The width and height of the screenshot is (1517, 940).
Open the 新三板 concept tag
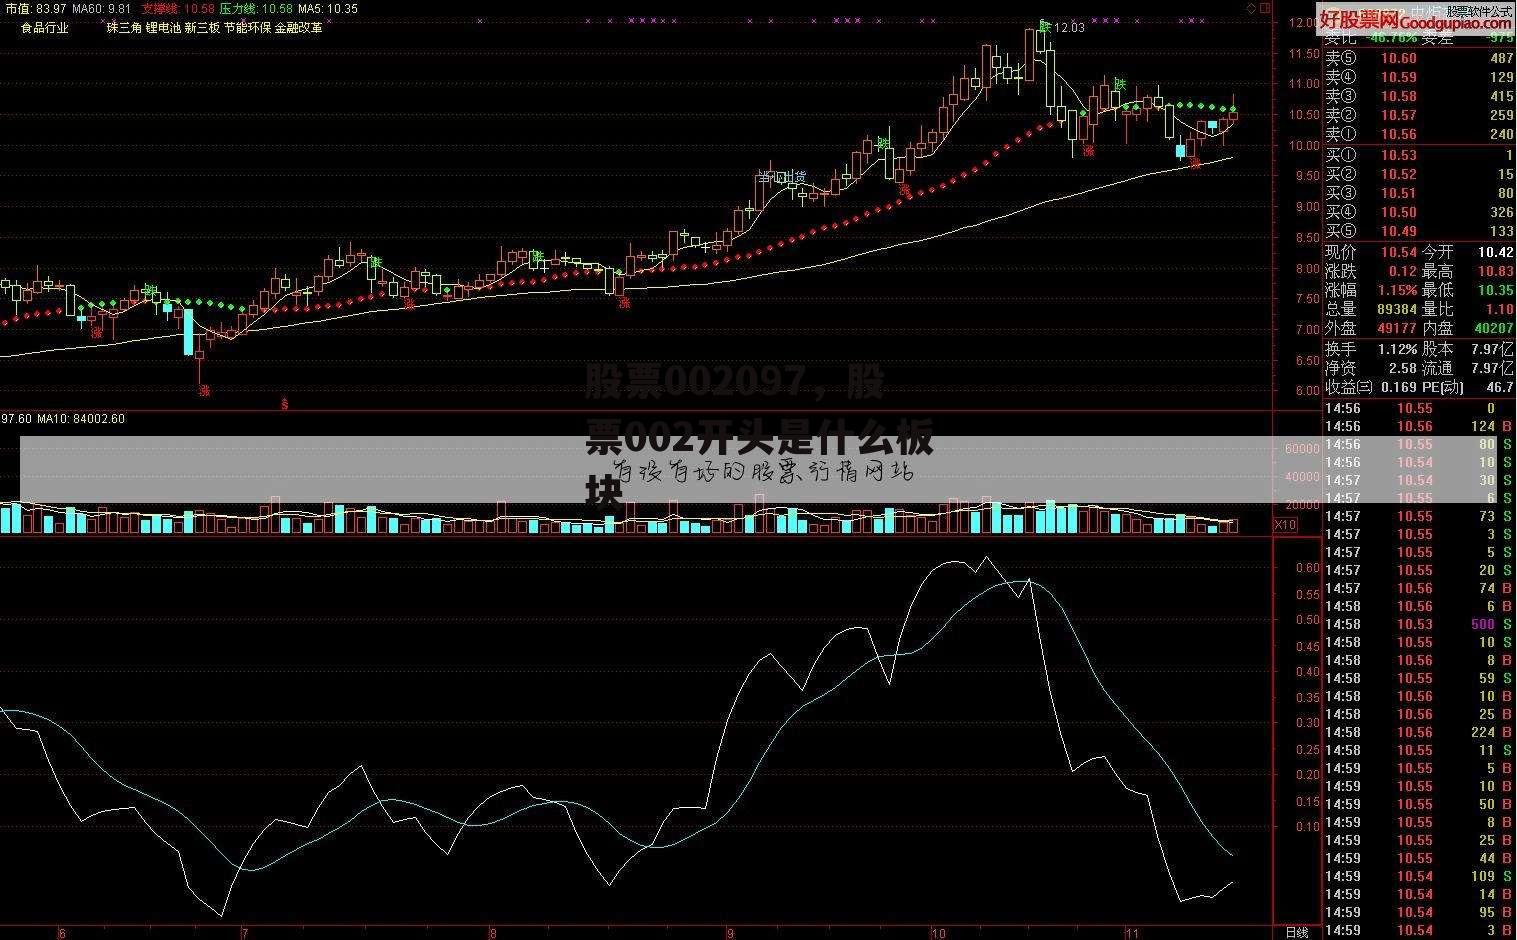202,28
